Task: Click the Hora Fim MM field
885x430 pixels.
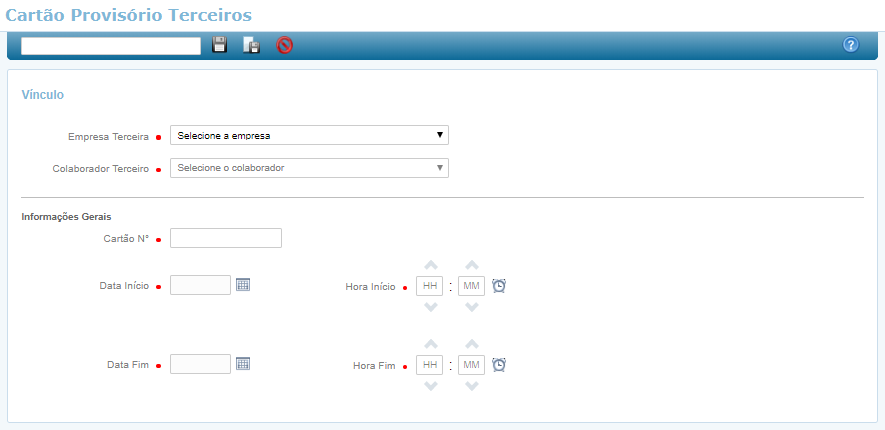Action: pos(472,365)
